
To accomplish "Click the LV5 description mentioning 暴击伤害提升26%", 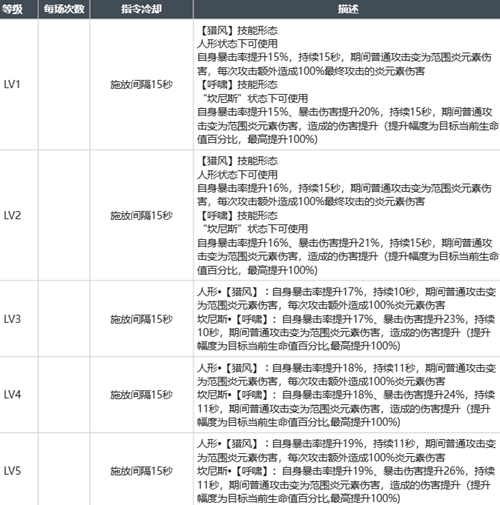I will coord(347,471).
